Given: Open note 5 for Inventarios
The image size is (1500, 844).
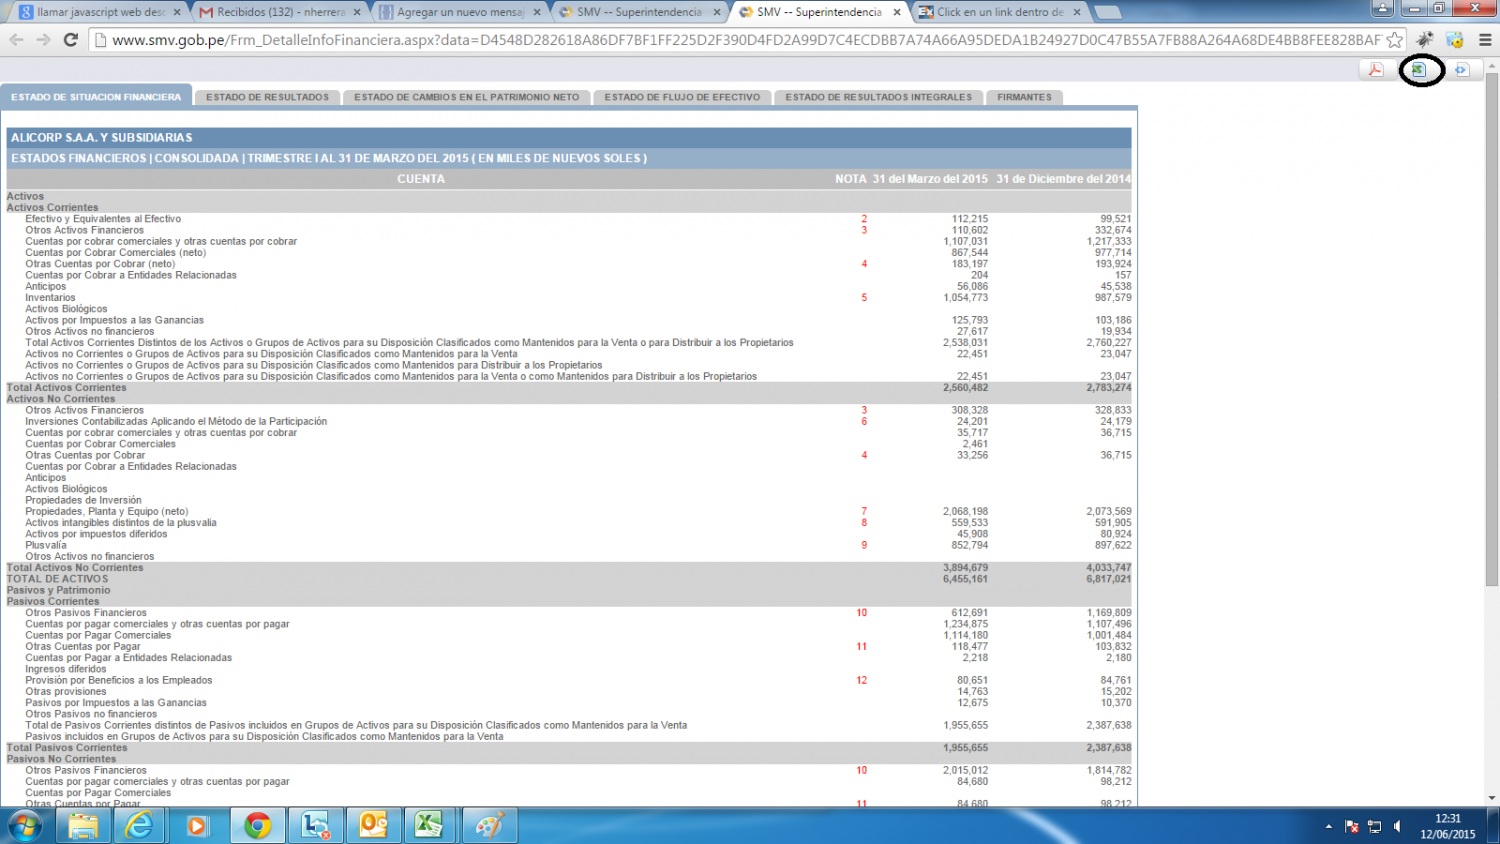Looking at the screenshot, I should click(864, 298).
